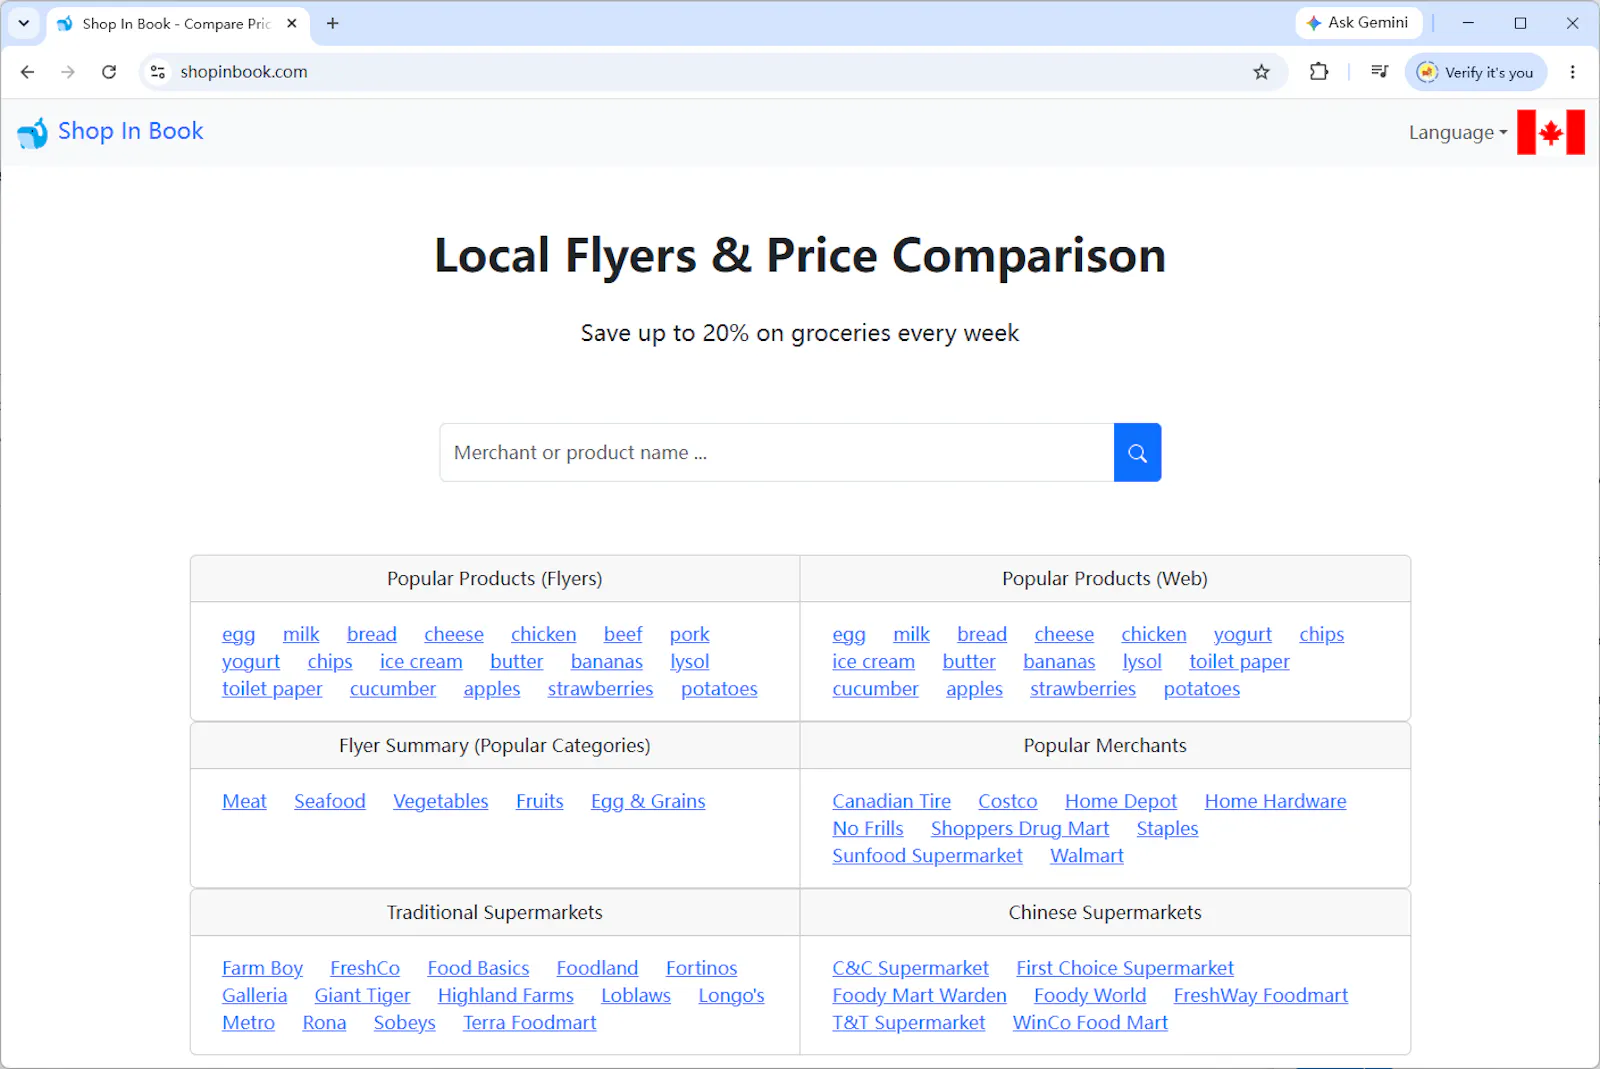1600x1069 pixels.
Task: Open the Staples merchant link
Action: [1167, 828]
